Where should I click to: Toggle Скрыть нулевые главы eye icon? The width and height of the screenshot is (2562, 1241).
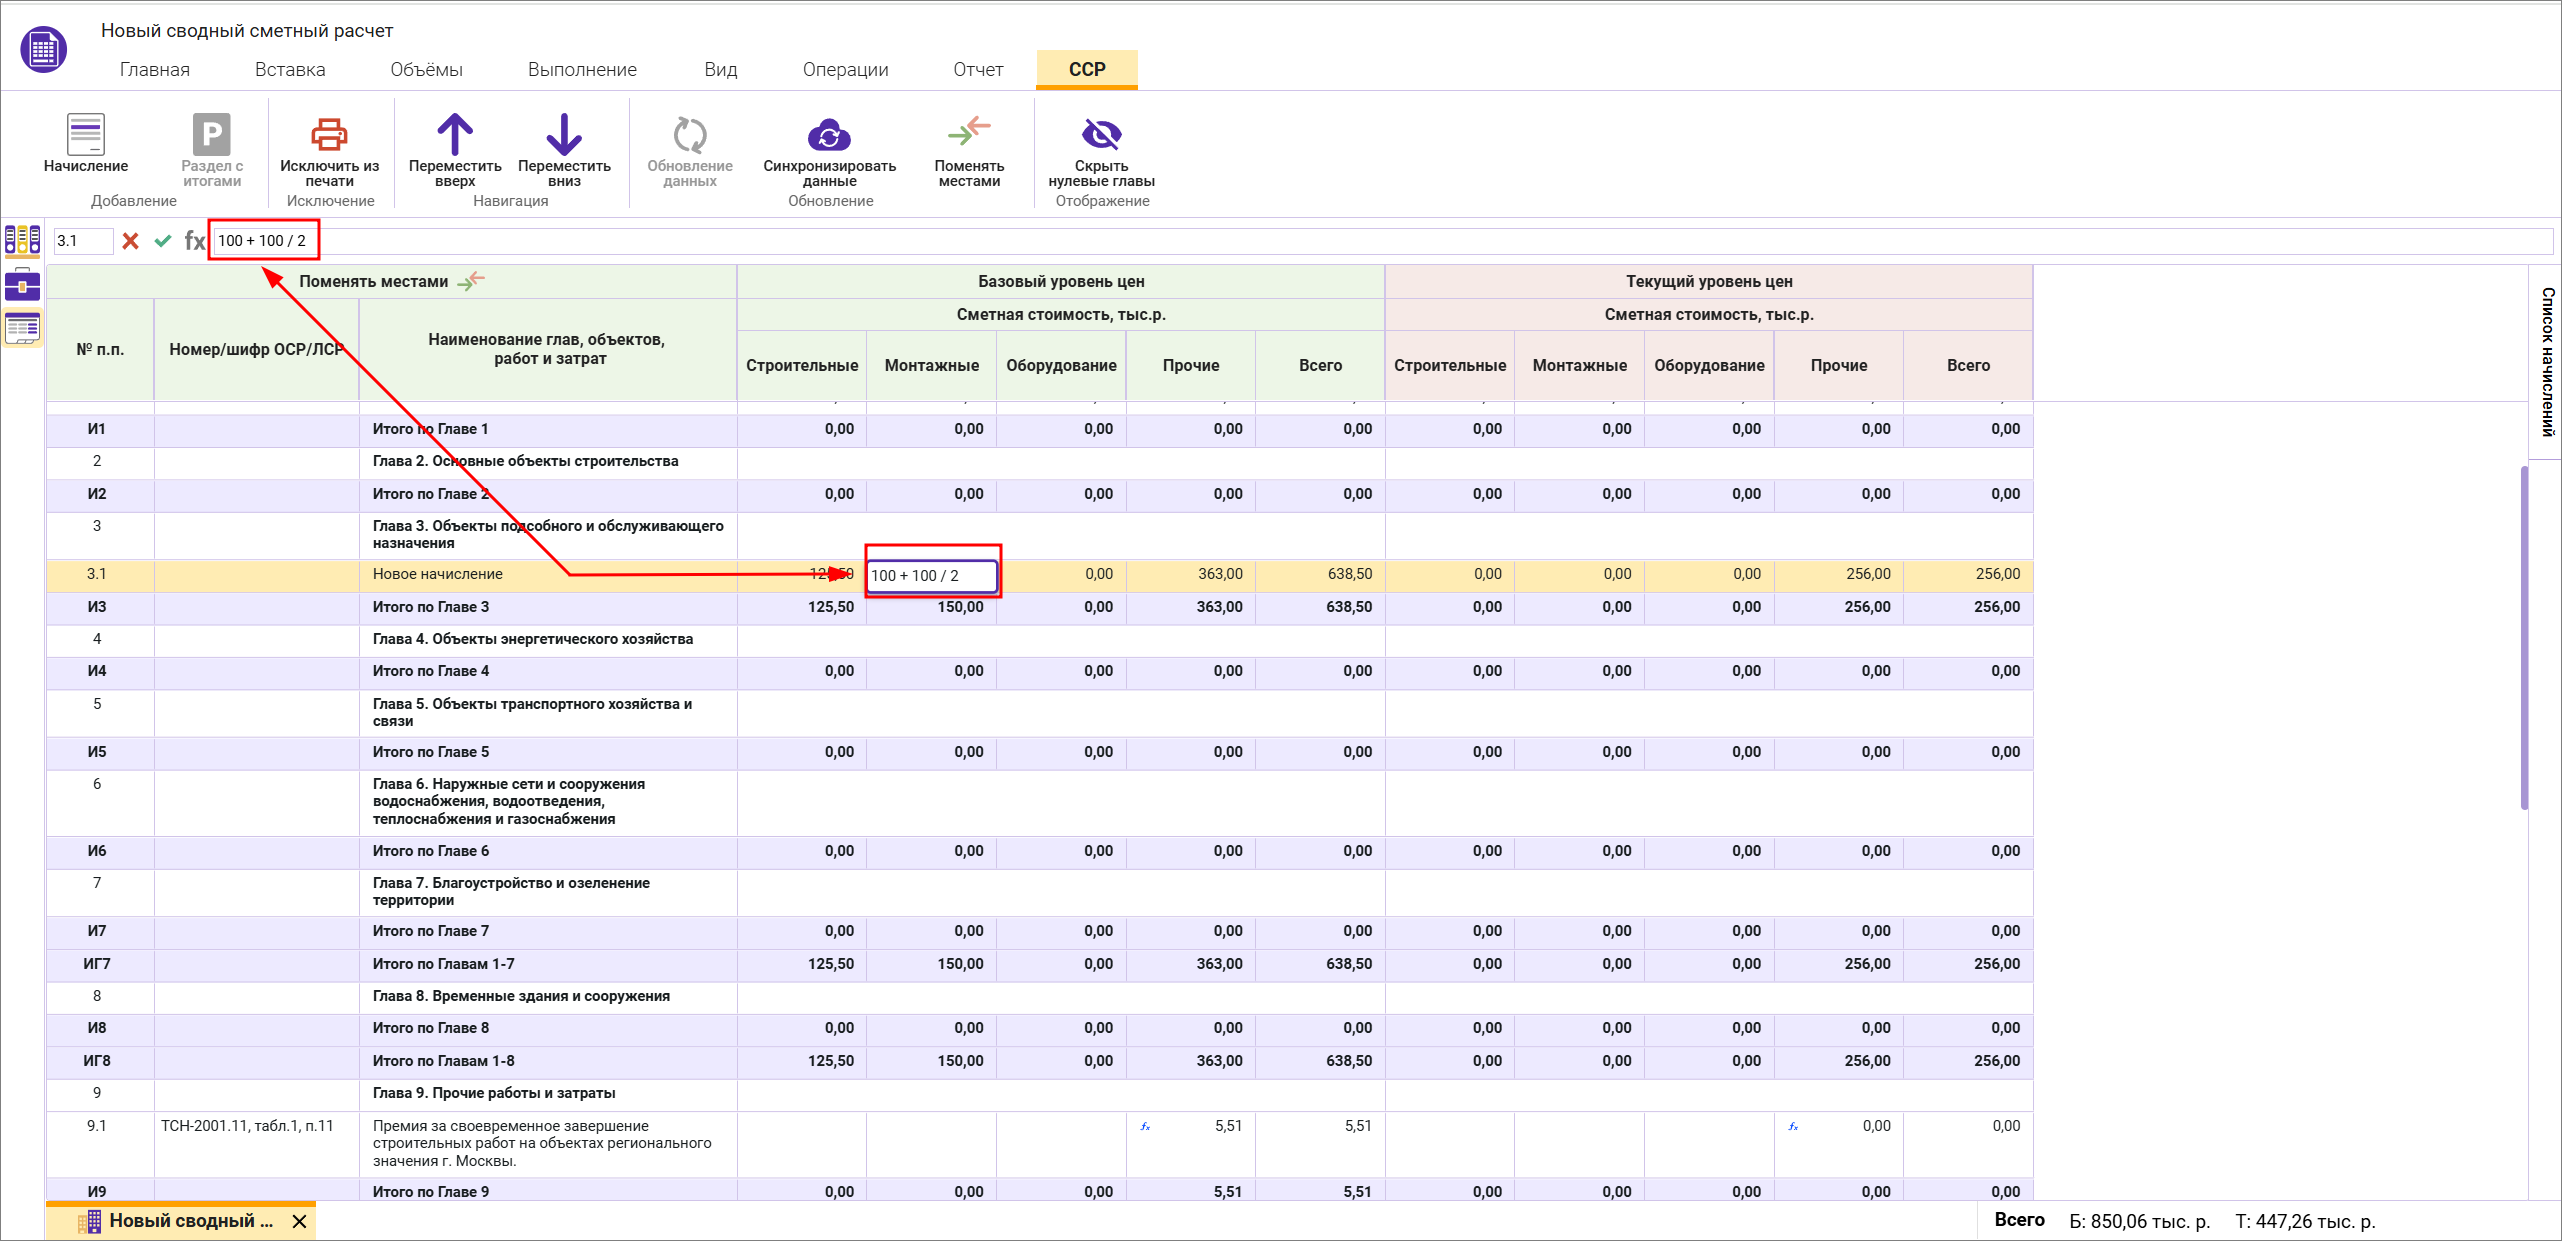(1101, 134)
